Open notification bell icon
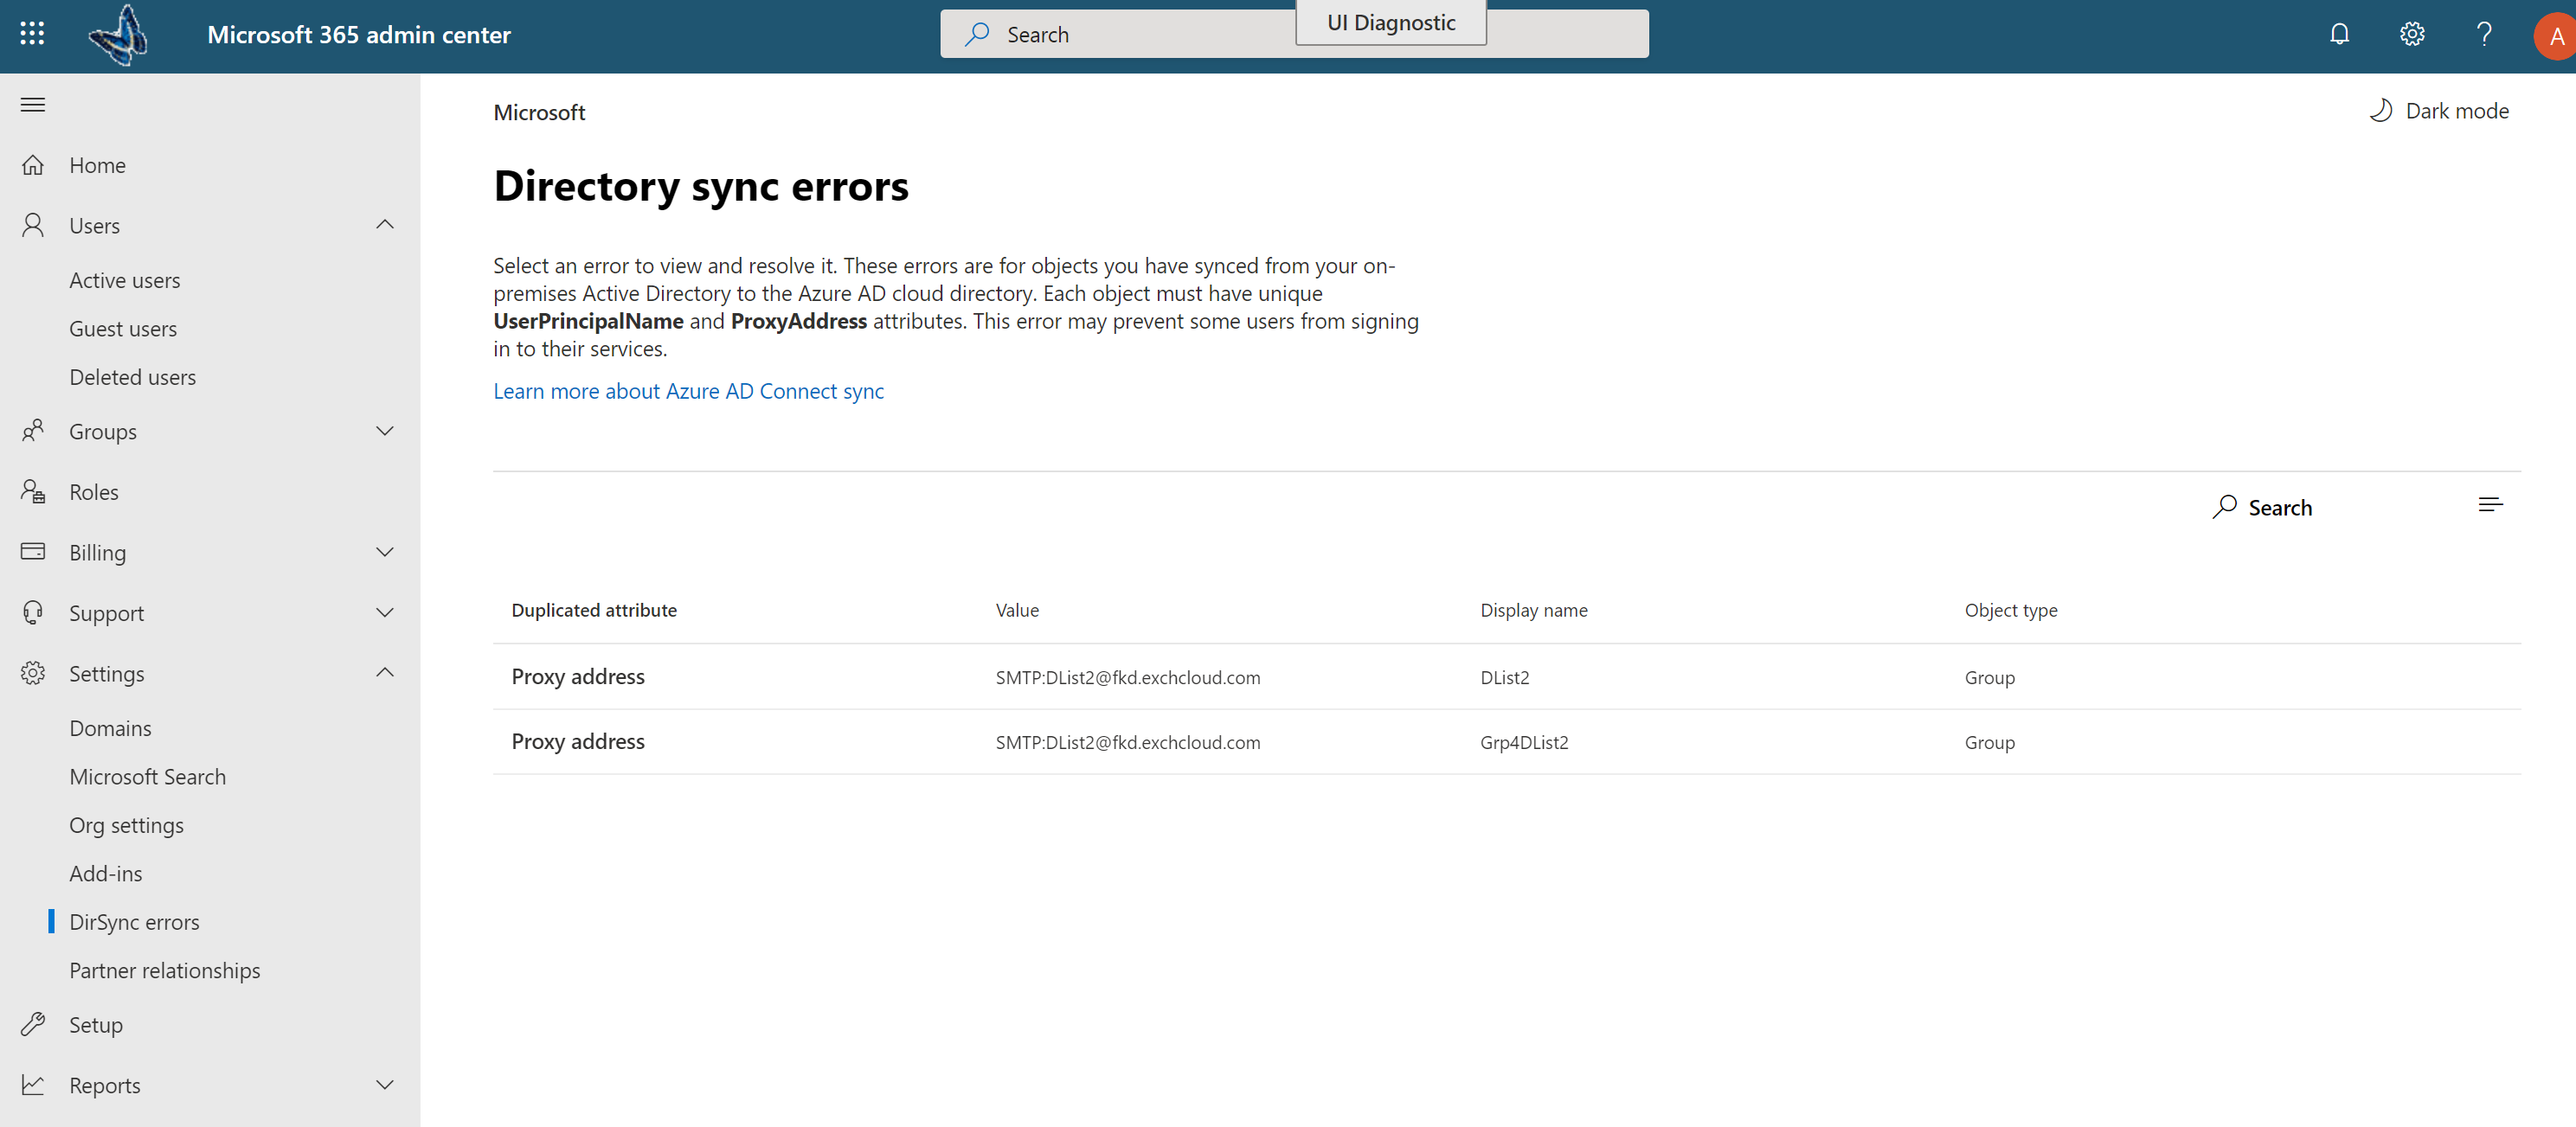Viewport: 2576px width, 1127px height. 2340,33
